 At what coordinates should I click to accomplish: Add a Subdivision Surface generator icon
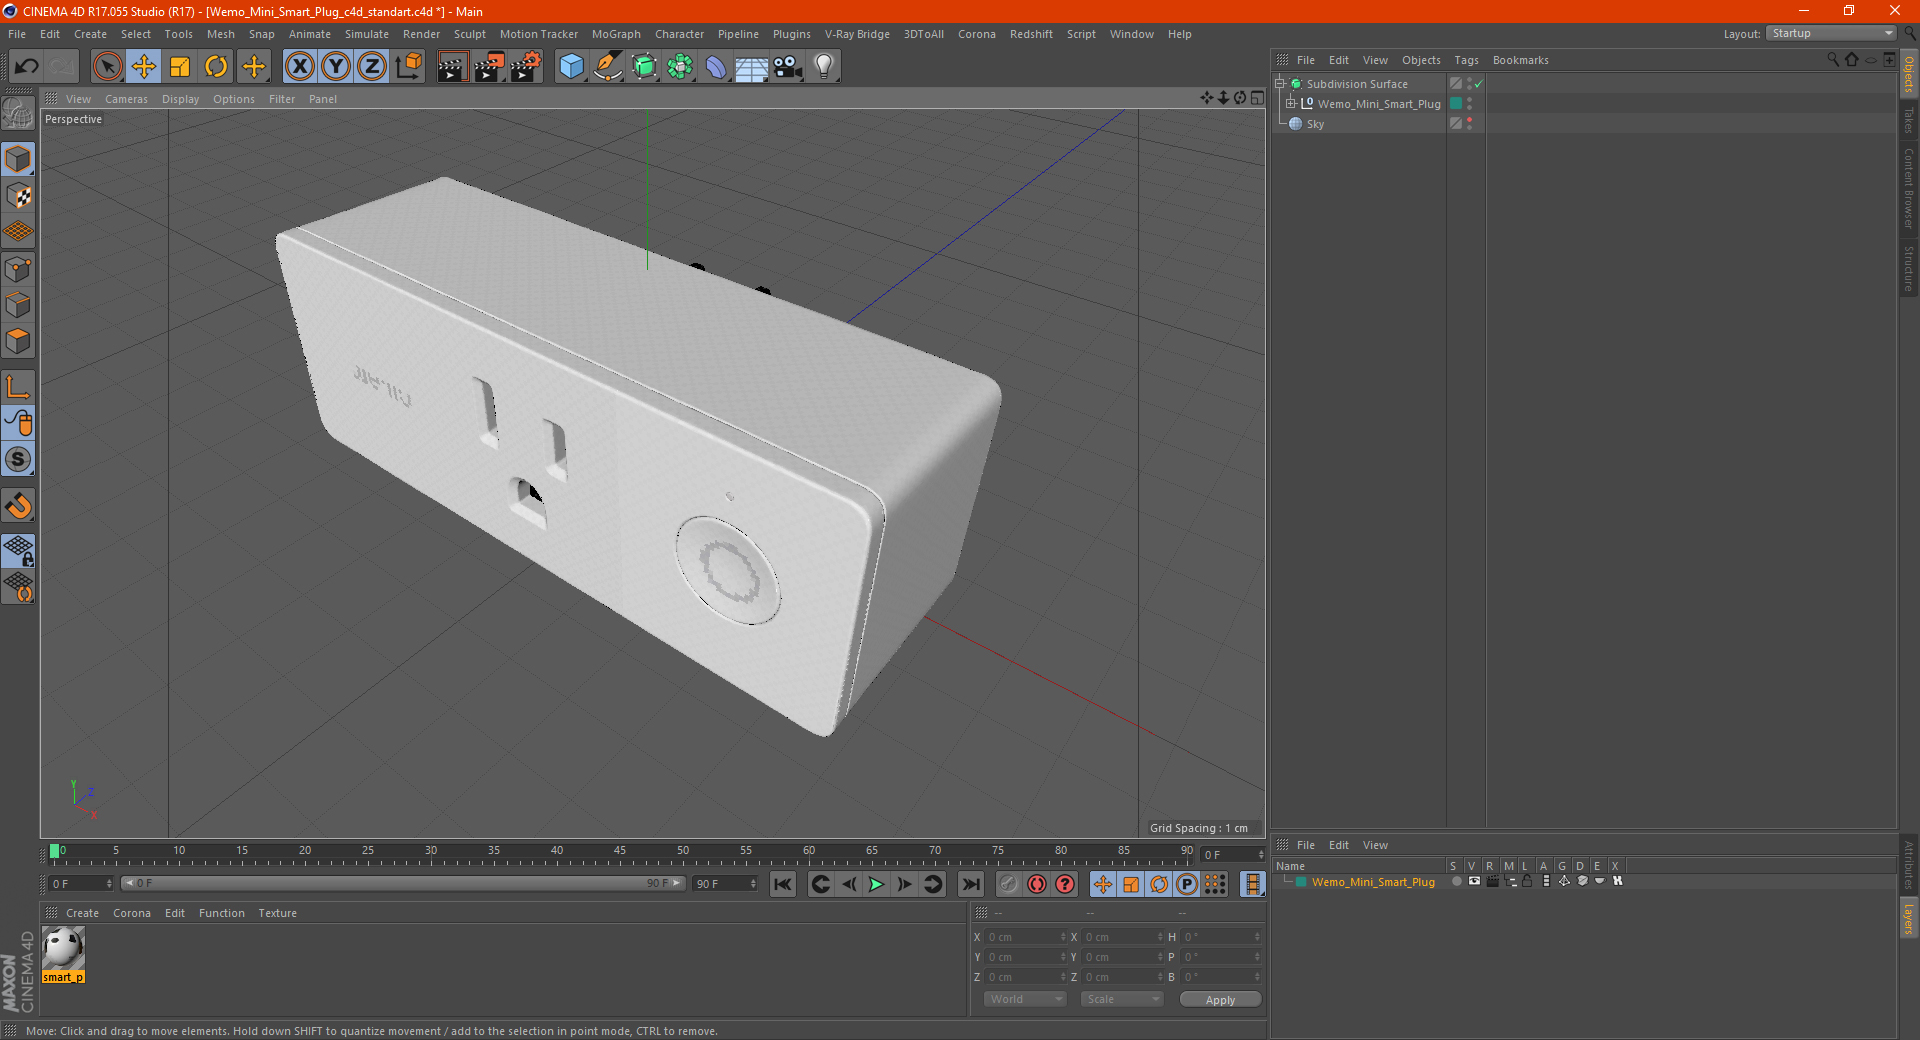[x=644, y=67]
